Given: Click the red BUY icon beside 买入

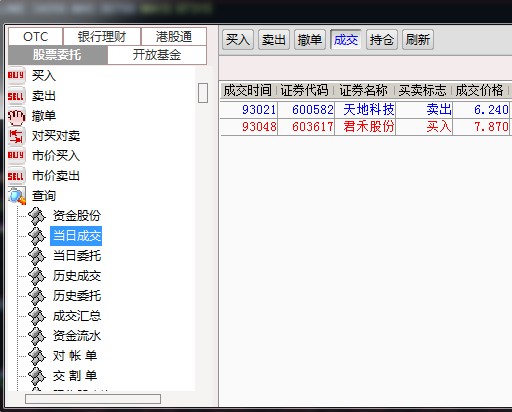Looking at the screenshot, I should point(16,75).
